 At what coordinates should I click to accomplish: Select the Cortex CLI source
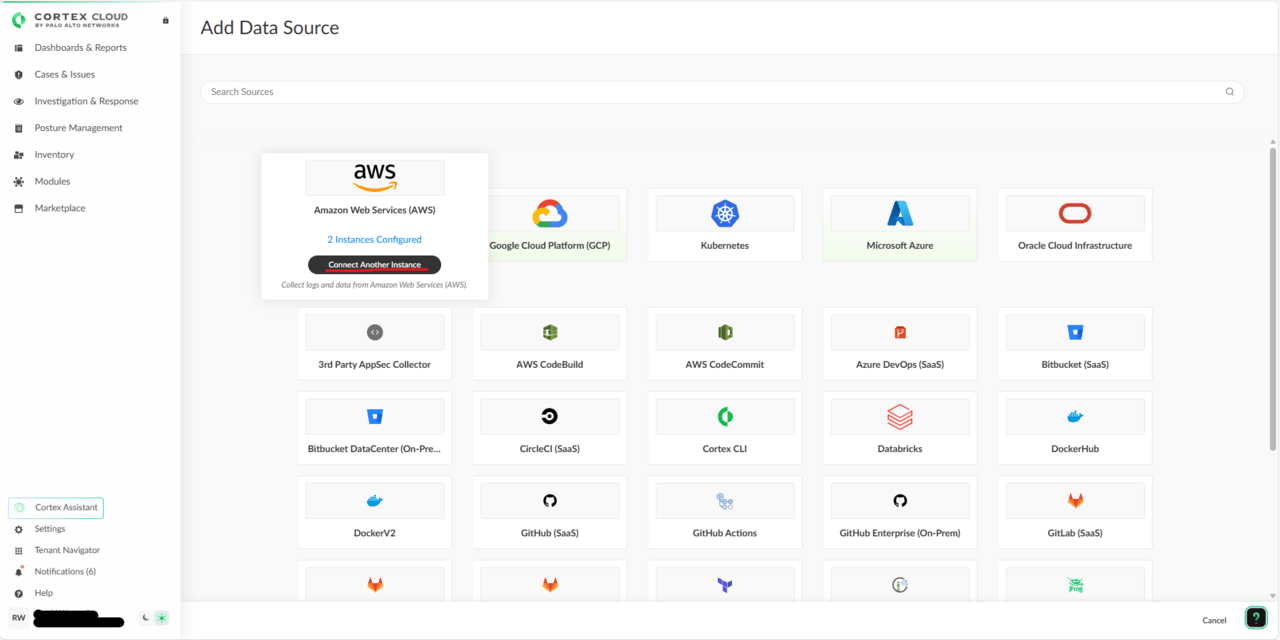725,428
